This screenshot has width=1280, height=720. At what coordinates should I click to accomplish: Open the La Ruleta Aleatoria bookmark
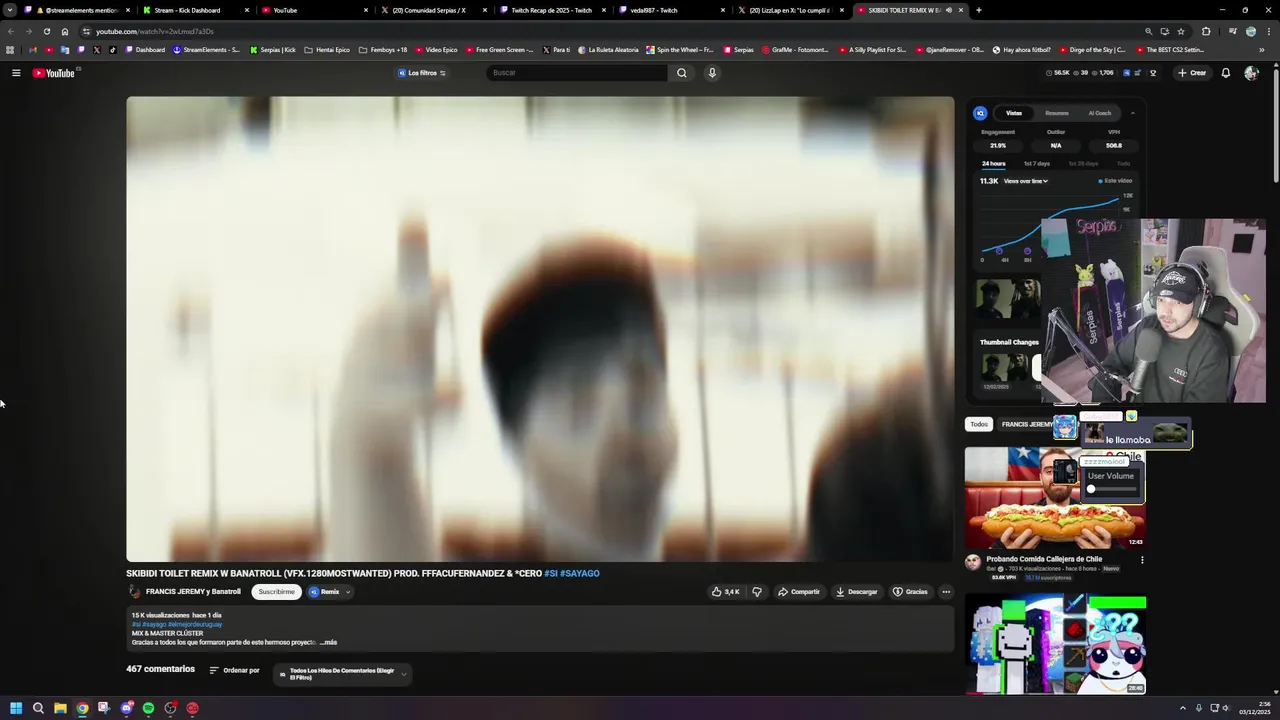[x=608, y=50]
